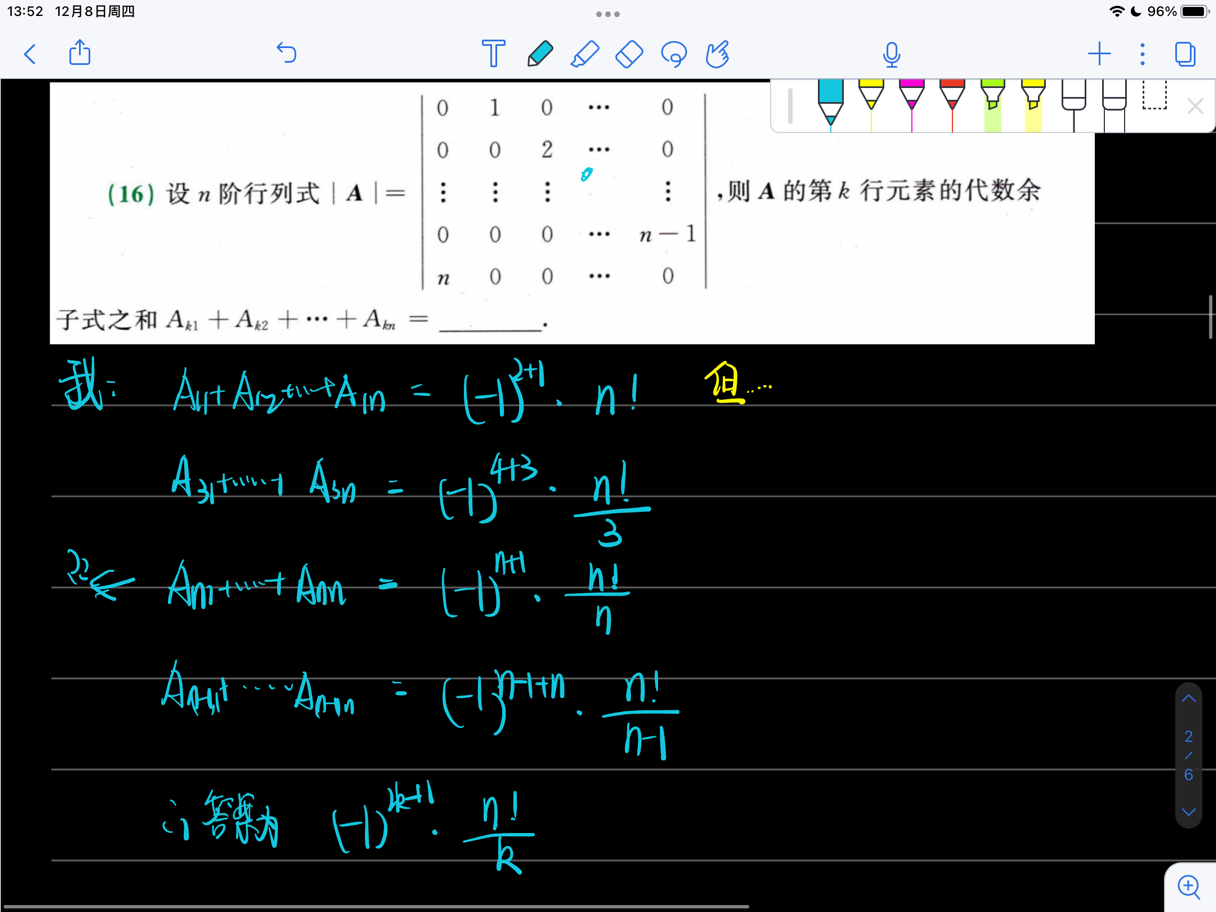Activate the Lasso selection tool
This screenshot has width=1216, height=912.
(x=673, y=54)
